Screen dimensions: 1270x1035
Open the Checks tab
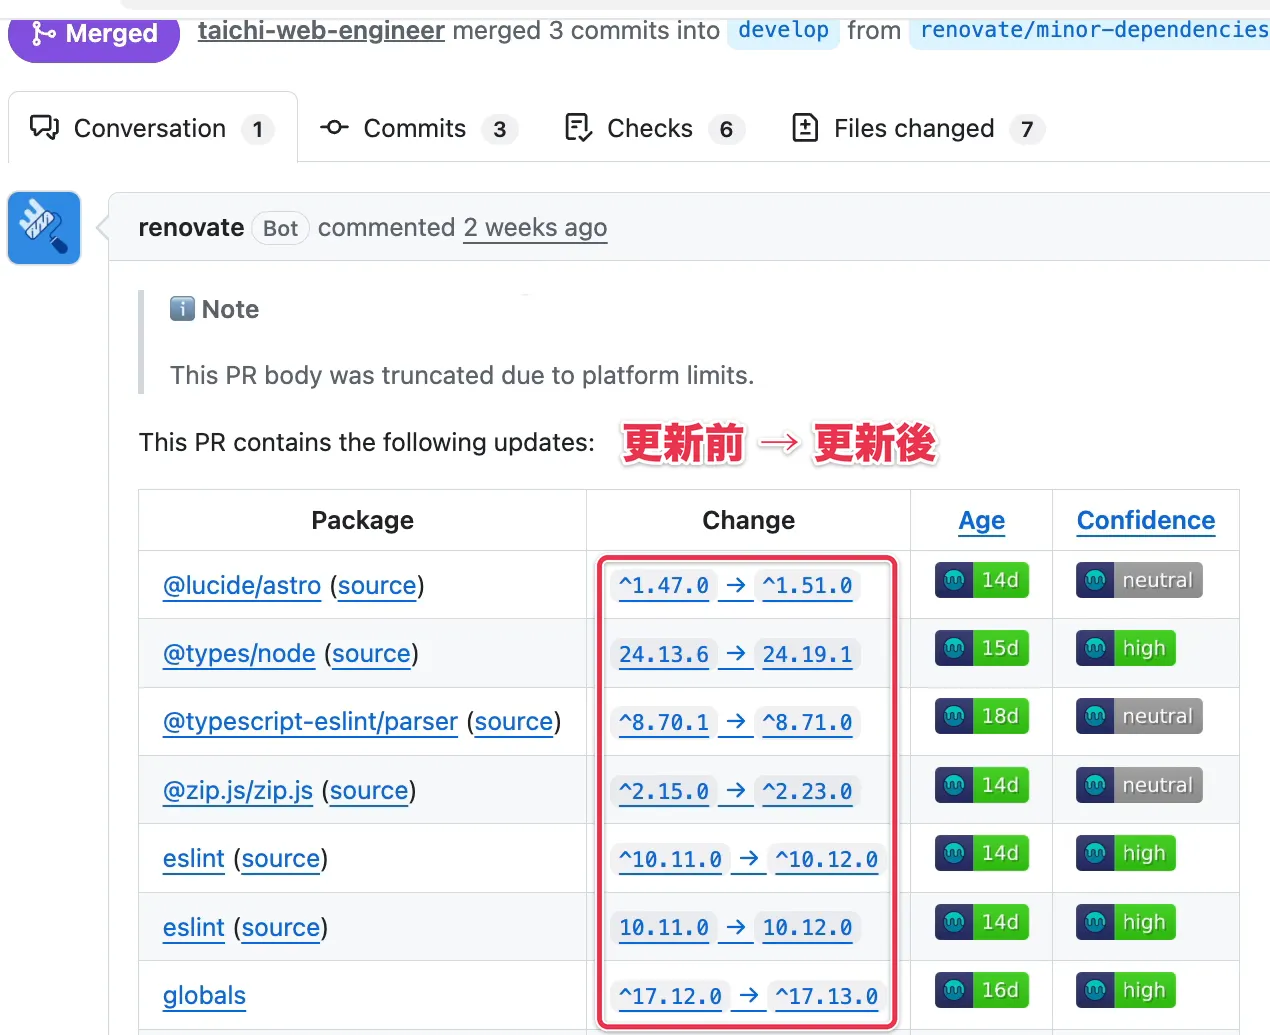(x=653, y=128)
